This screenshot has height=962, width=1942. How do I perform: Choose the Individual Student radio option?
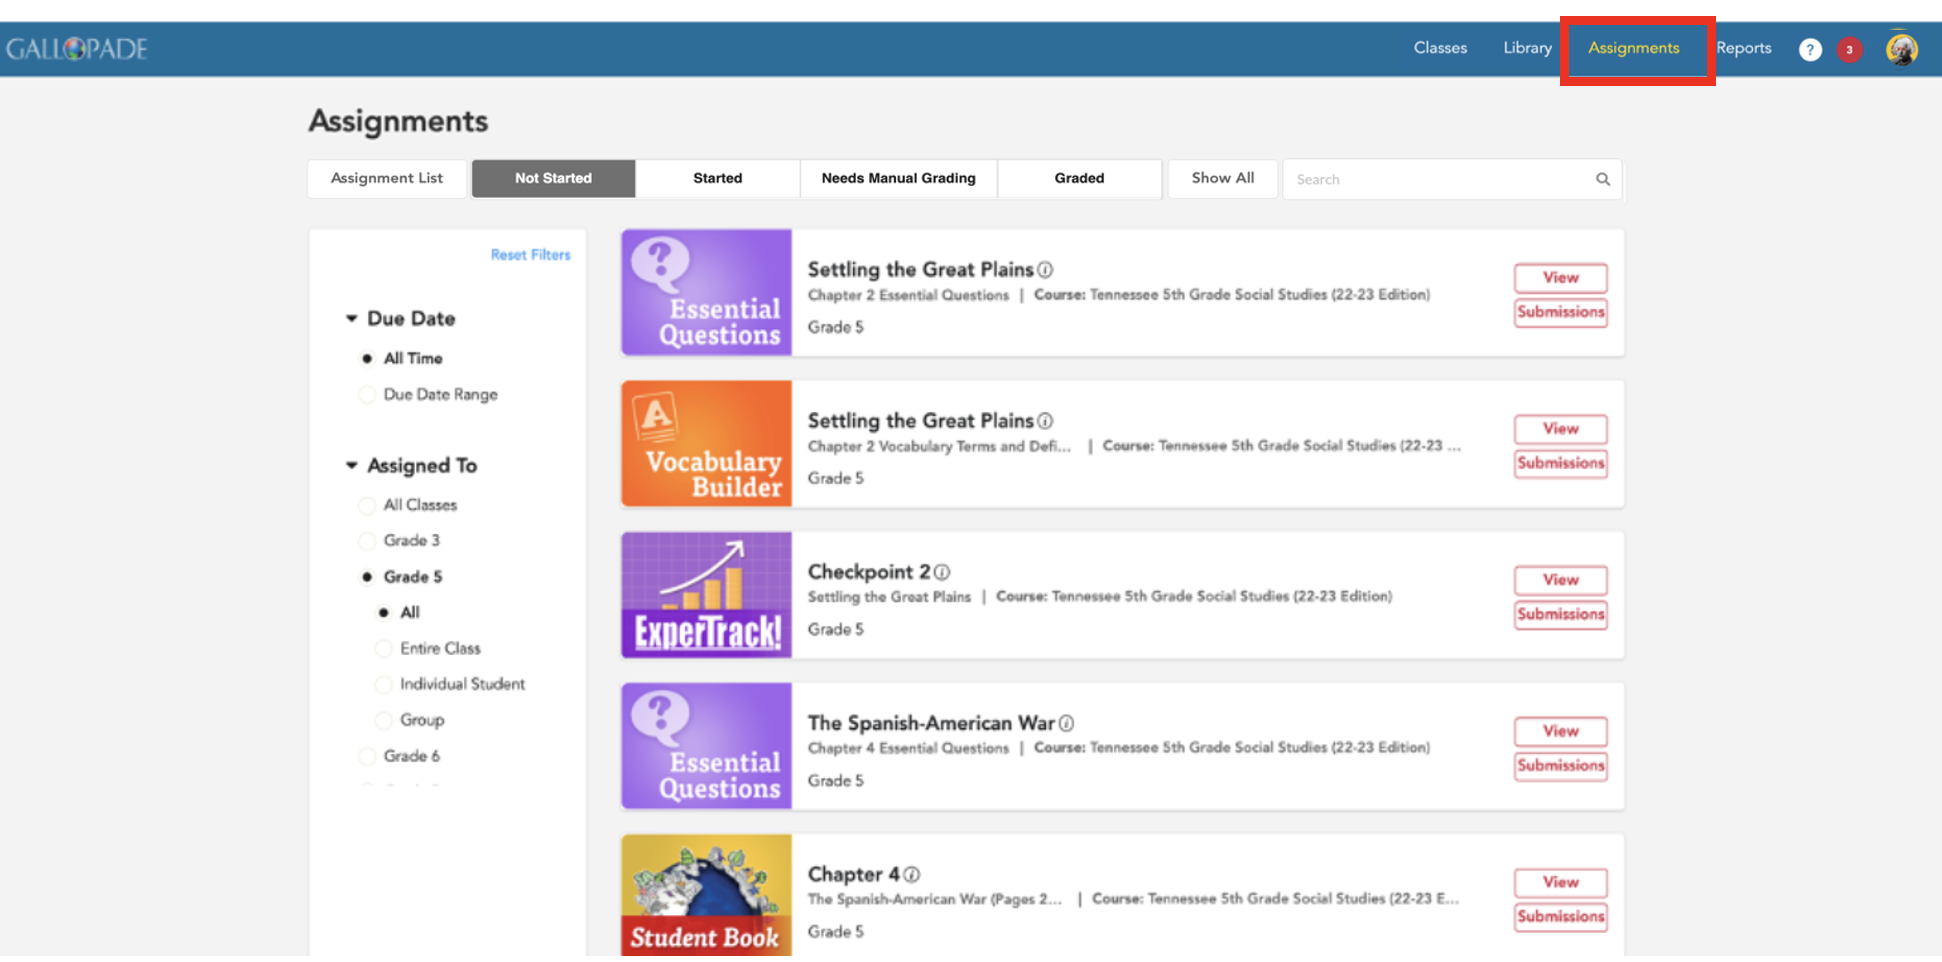(383, 685)
